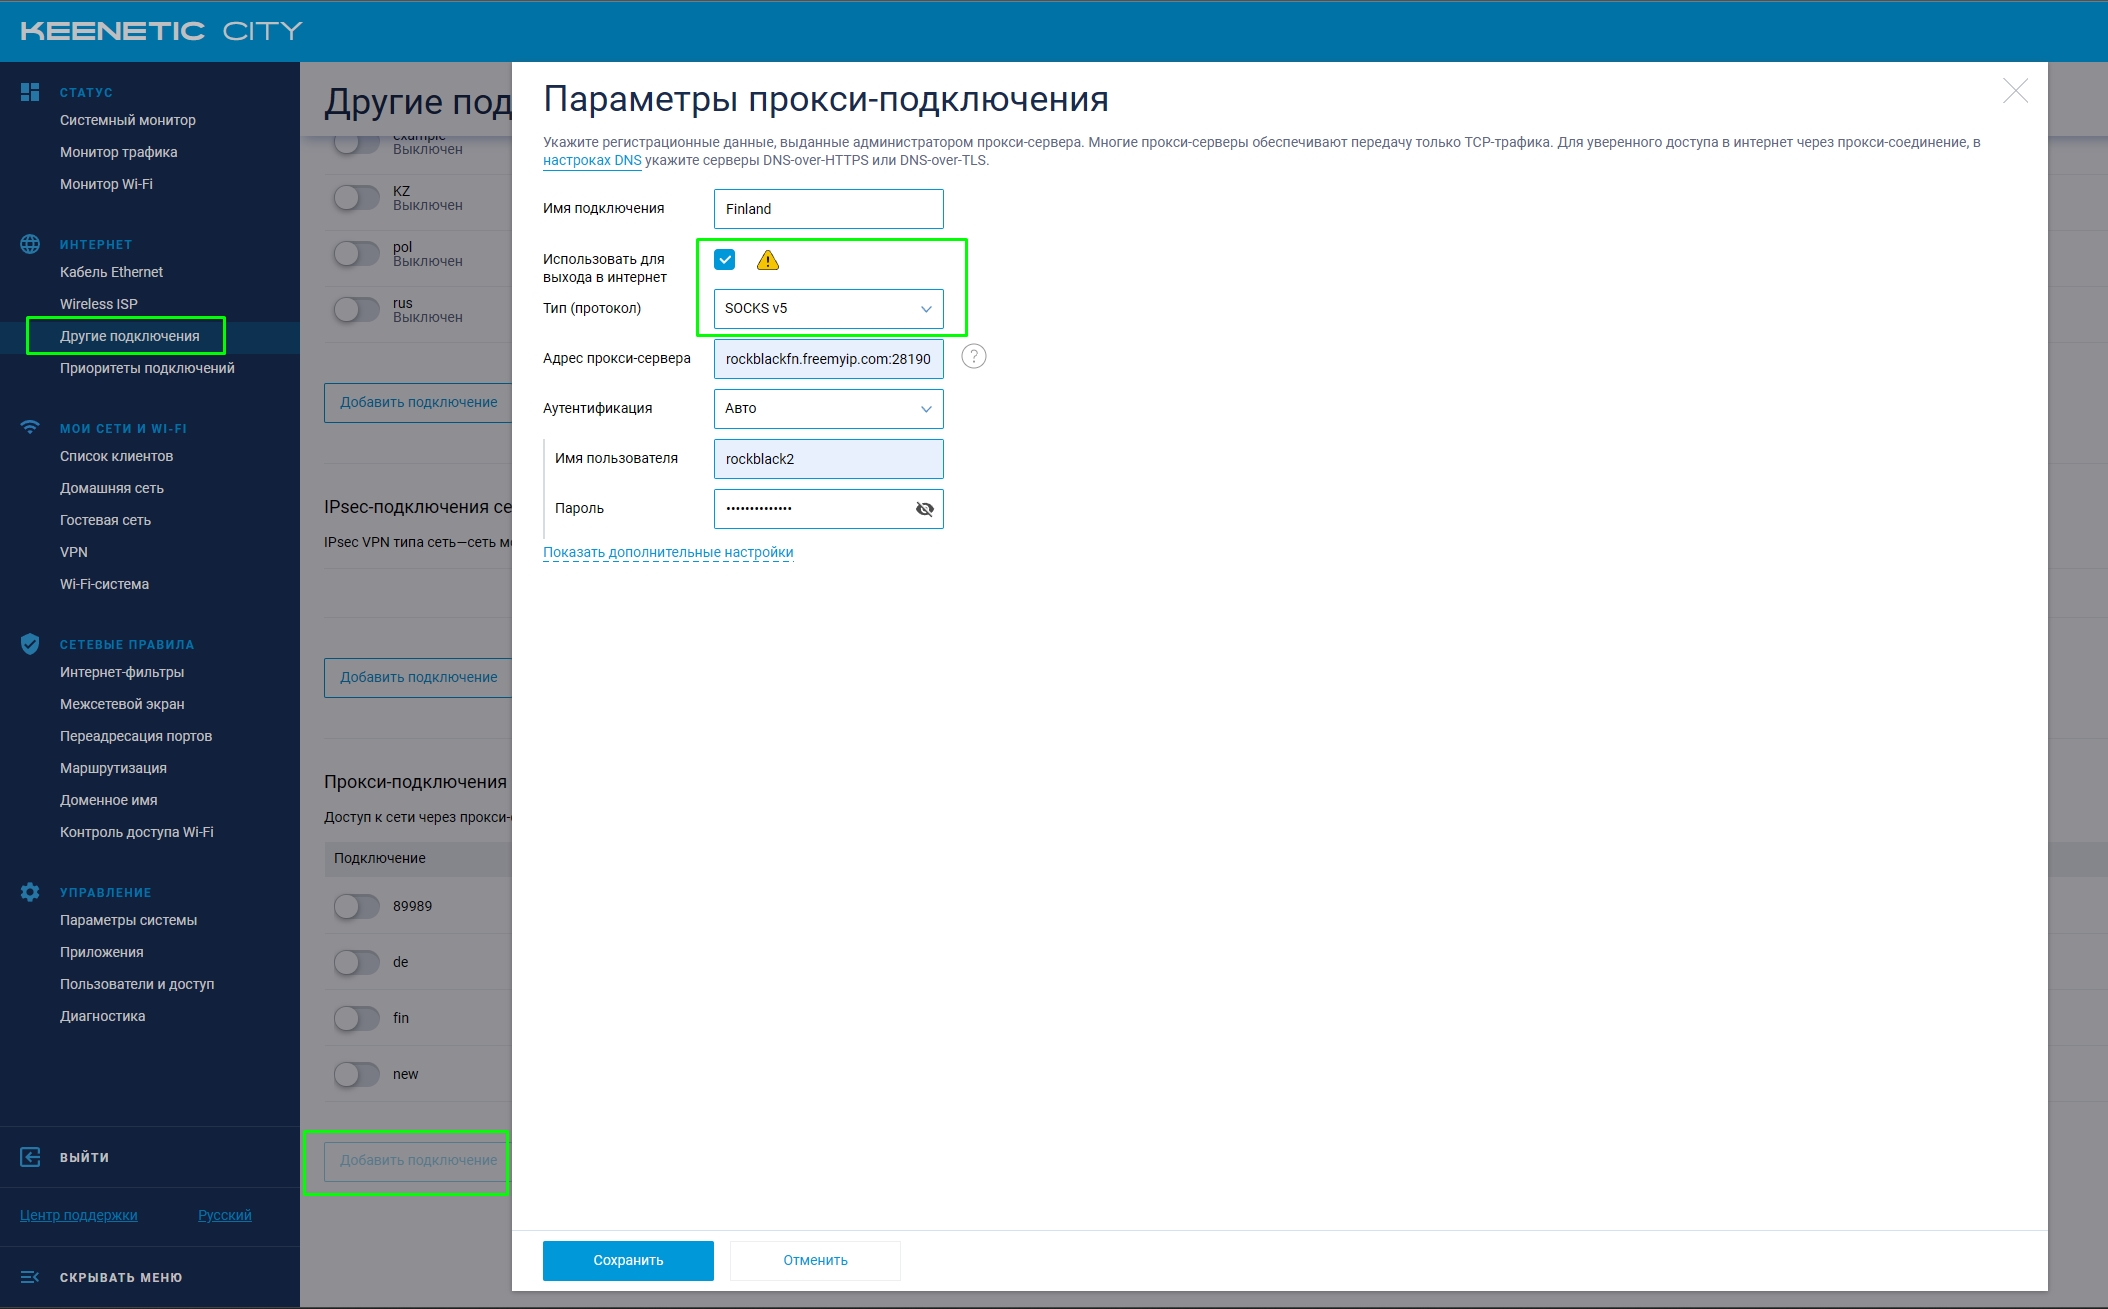
Task: Enable the 89989 proxy connection toggle
Action: point(356,906)
